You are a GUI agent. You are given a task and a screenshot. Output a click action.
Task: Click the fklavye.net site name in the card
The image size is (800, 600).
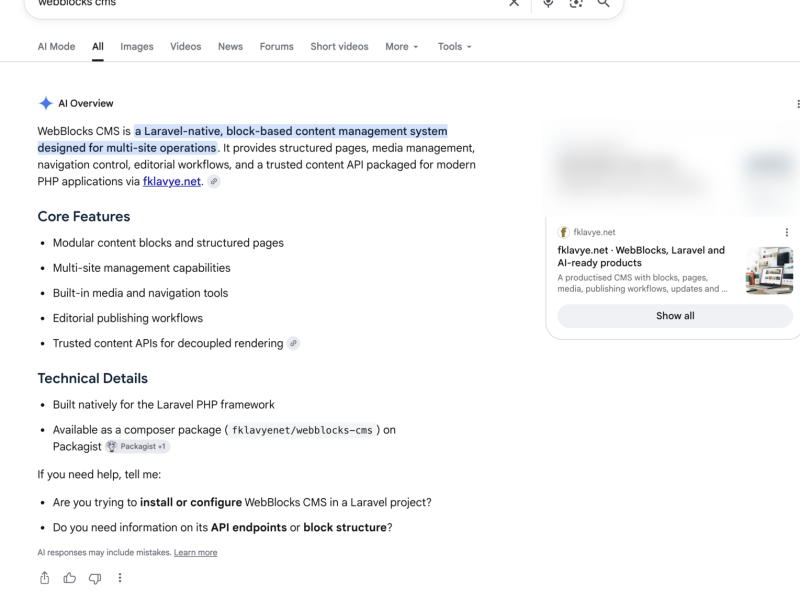(x=594, y=232)
